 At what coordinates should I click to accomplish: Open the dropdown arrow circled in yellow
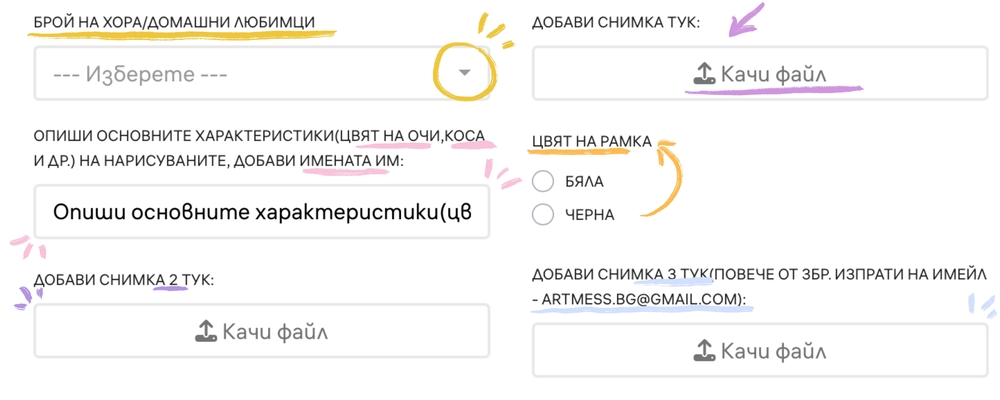465,73
